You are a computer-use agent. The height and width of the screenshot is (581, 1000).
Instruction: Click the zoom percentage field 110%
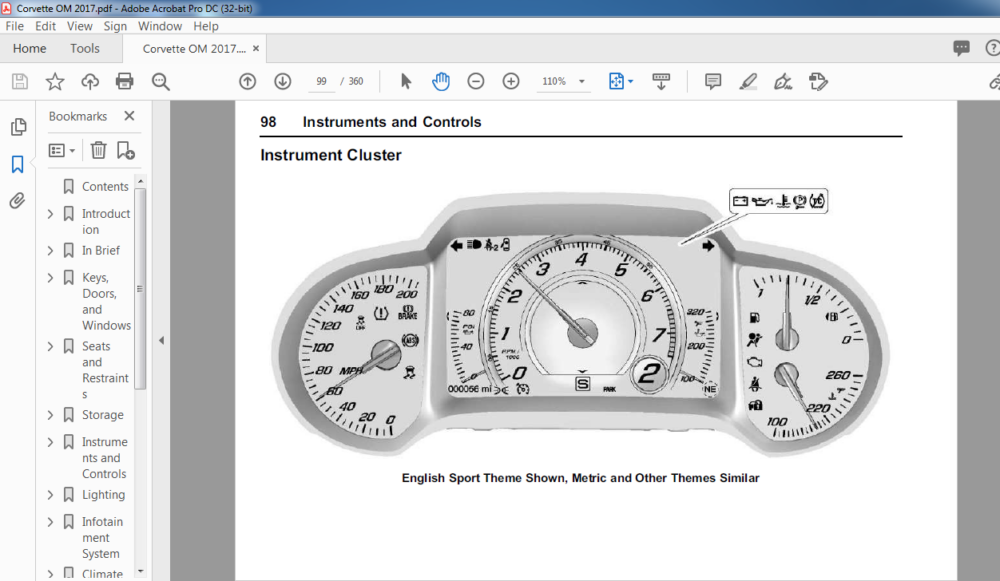tap(554, 82)
